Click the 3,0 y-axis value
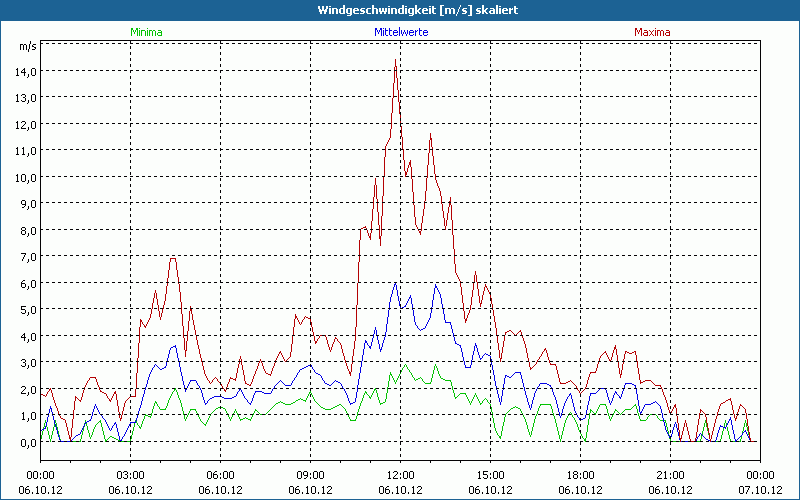Screen dimensions: 800x500 coord(28,363)
